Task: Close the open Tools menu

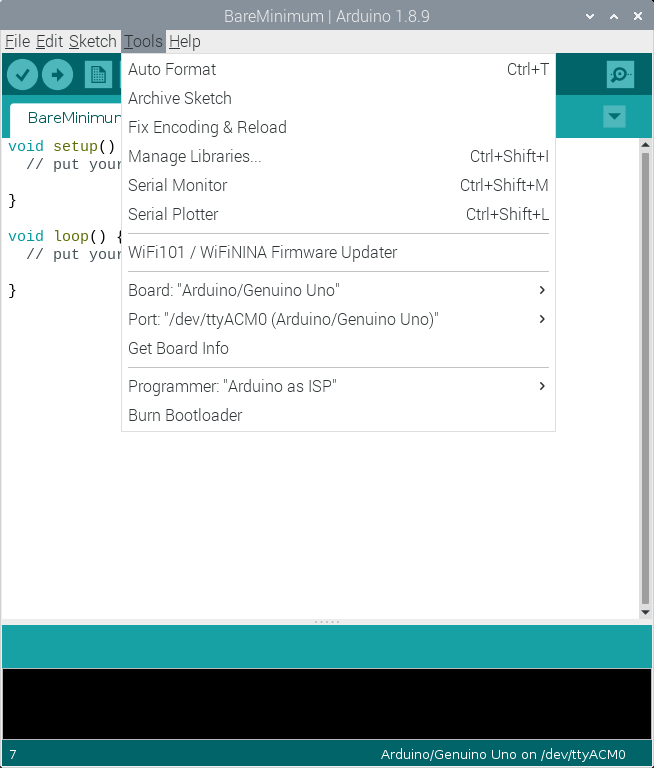Action: 143,42
